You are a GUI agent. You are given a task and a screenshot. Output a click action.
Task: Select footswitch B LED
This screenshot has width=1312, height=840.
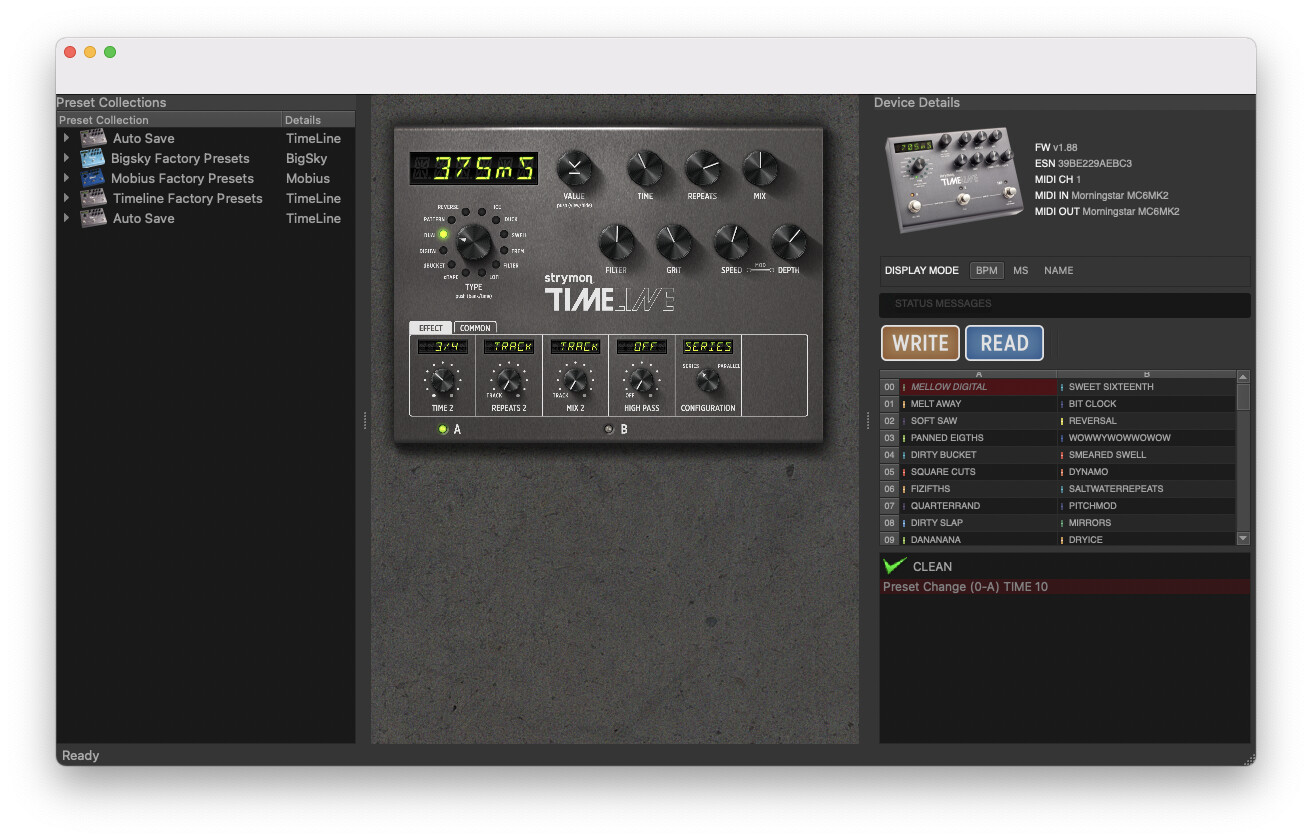[609, 429]
